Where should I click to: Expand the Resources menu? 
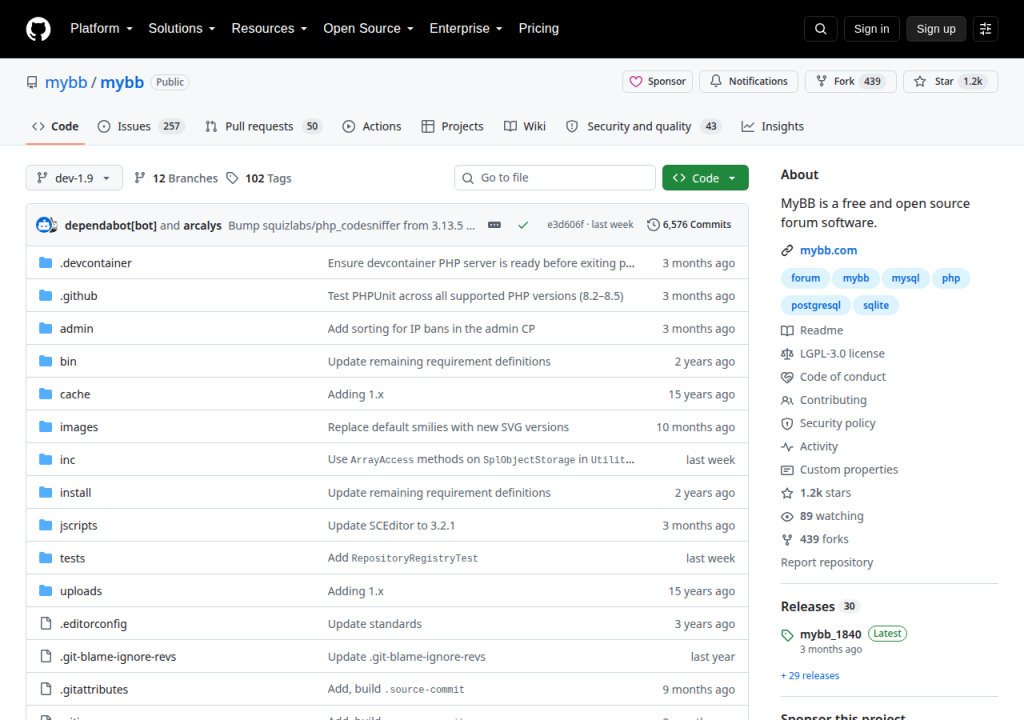[x=269, y=29]
